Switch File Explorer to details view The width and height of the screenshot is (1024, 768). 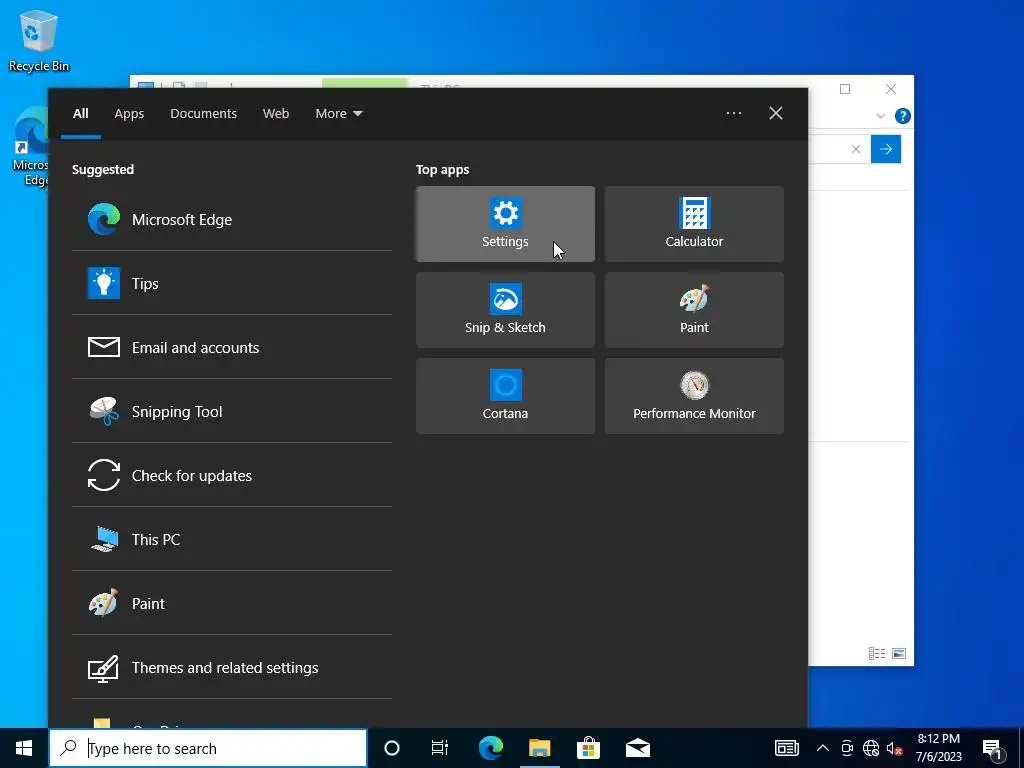point(876,653)
